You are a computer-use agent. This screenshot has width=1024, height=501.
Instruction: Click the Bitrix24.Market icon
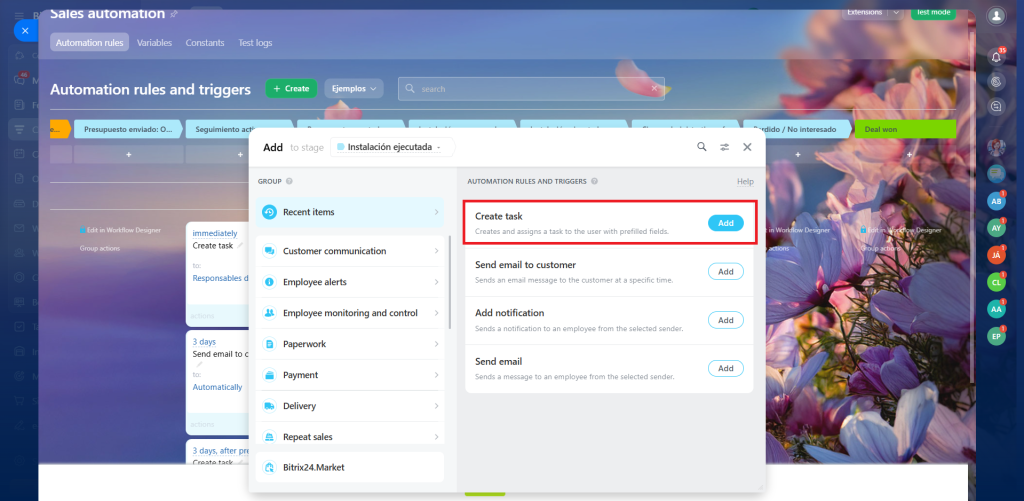click(270, 467)
